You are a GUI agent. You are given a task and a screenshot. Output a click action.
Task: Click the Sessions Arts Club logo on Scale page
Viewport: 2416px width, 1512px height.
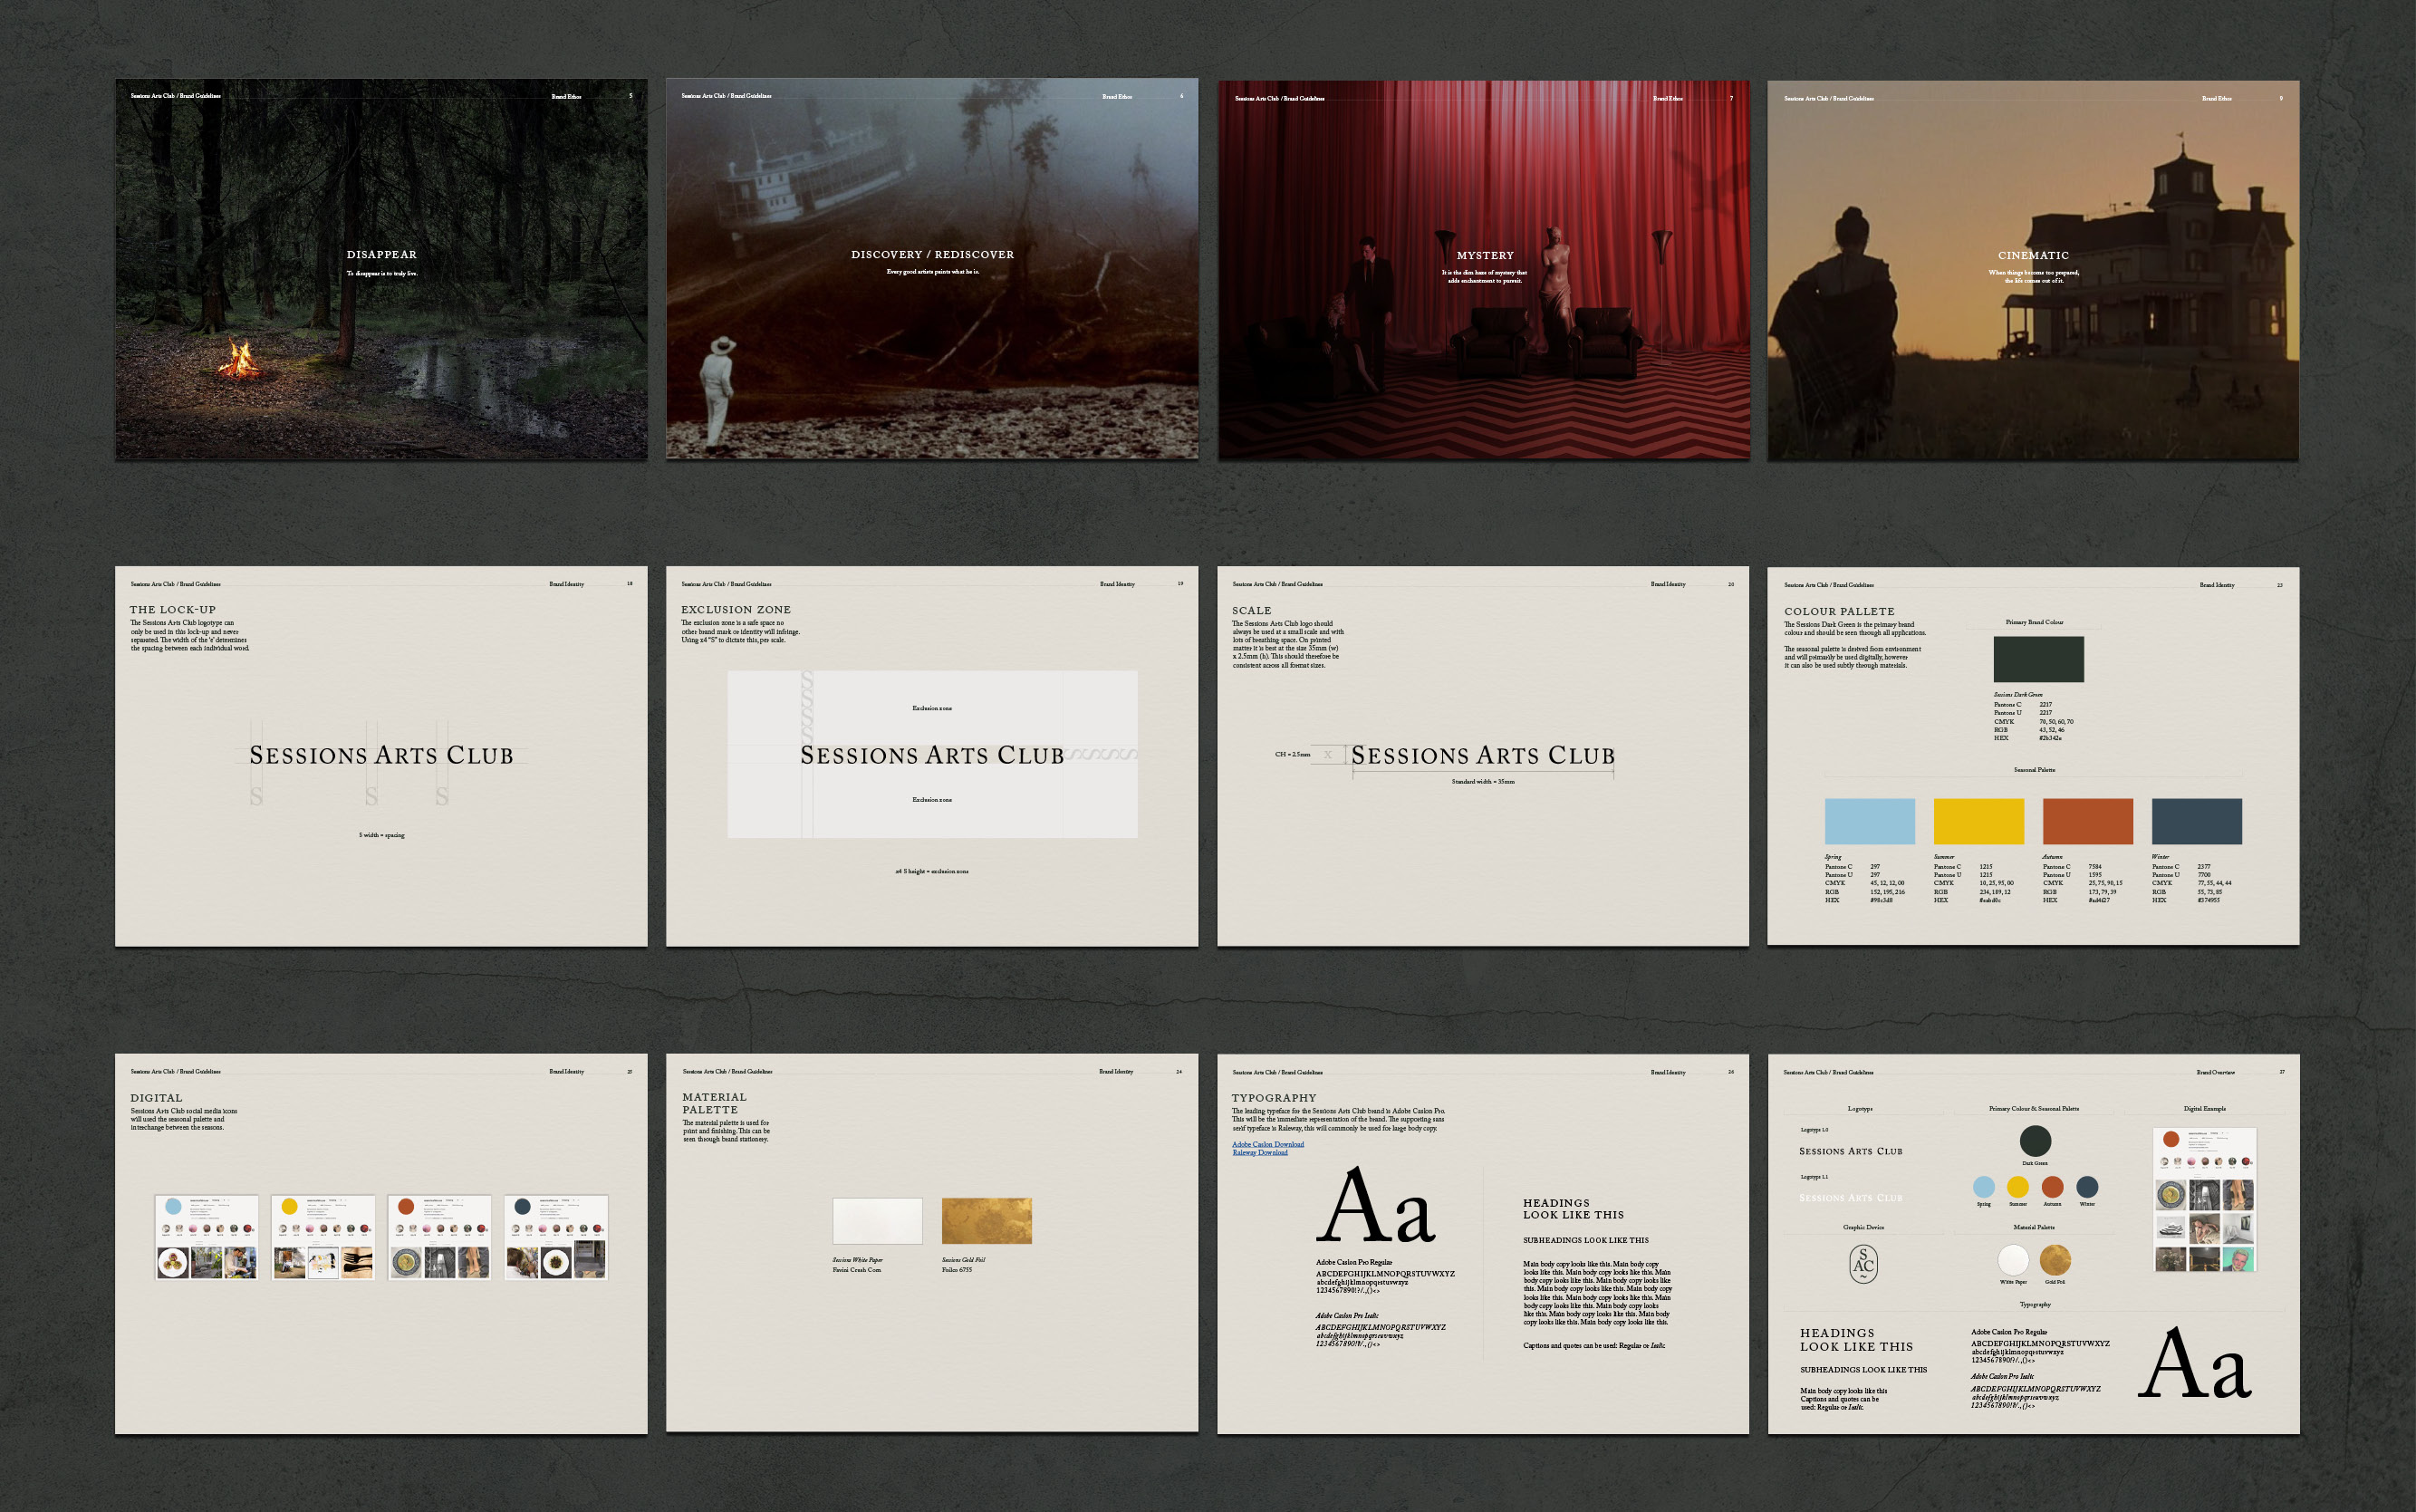[1483, 756]
